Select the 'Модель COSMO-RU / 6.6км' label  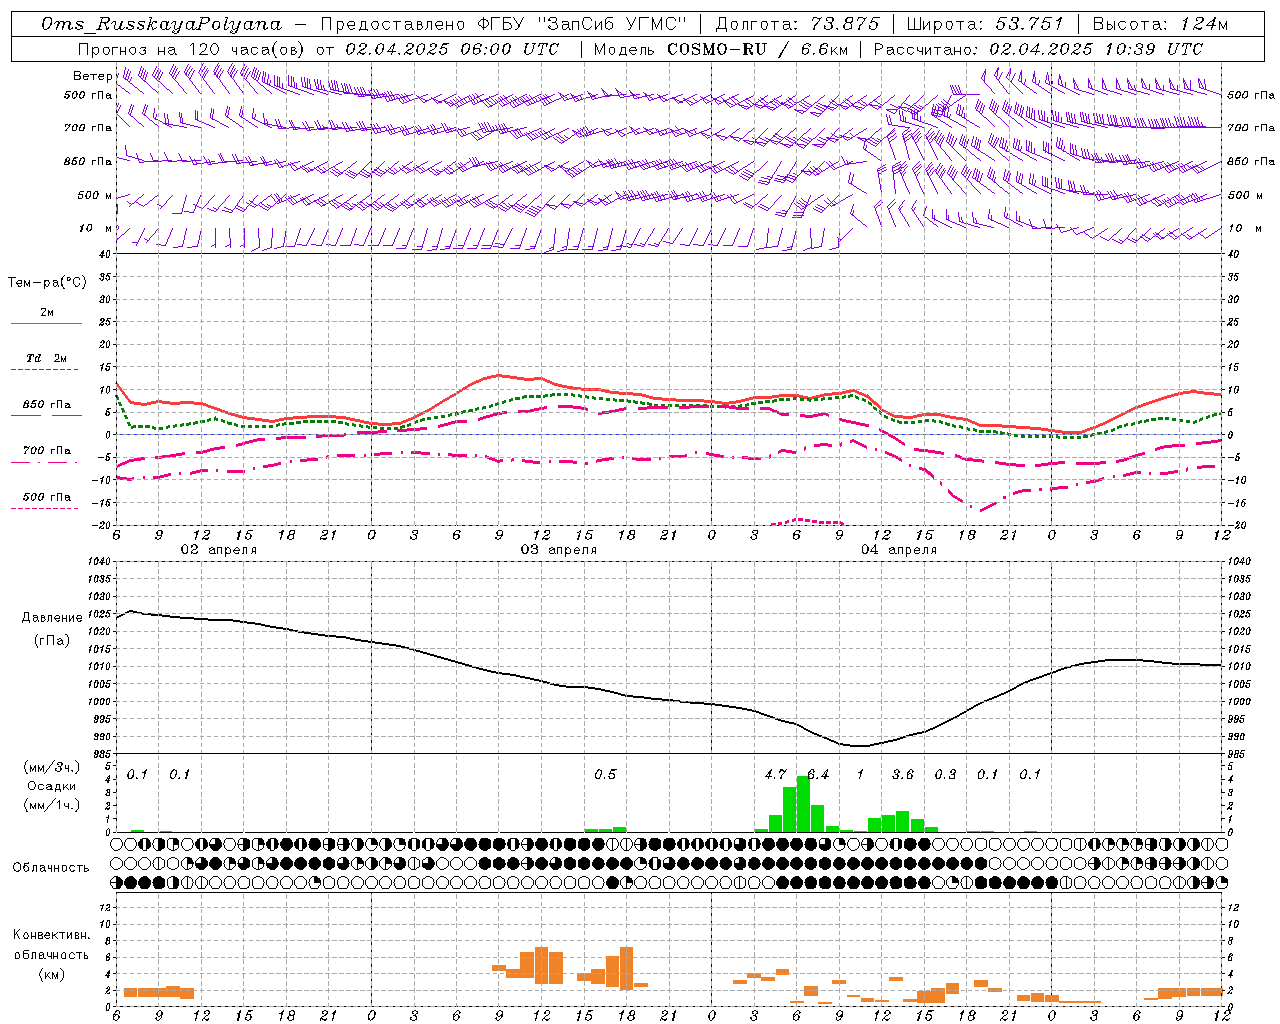(720, 49)
